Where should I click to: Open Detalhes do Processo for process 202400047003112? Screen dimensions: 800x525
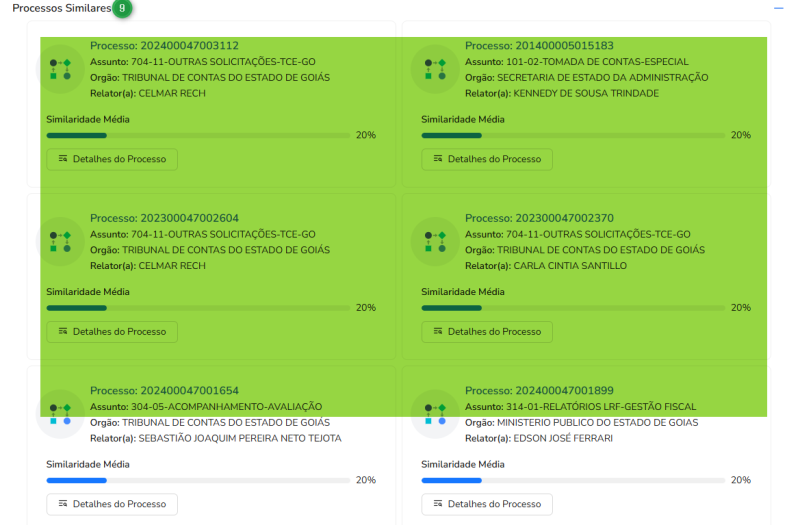tap(112, 159)
